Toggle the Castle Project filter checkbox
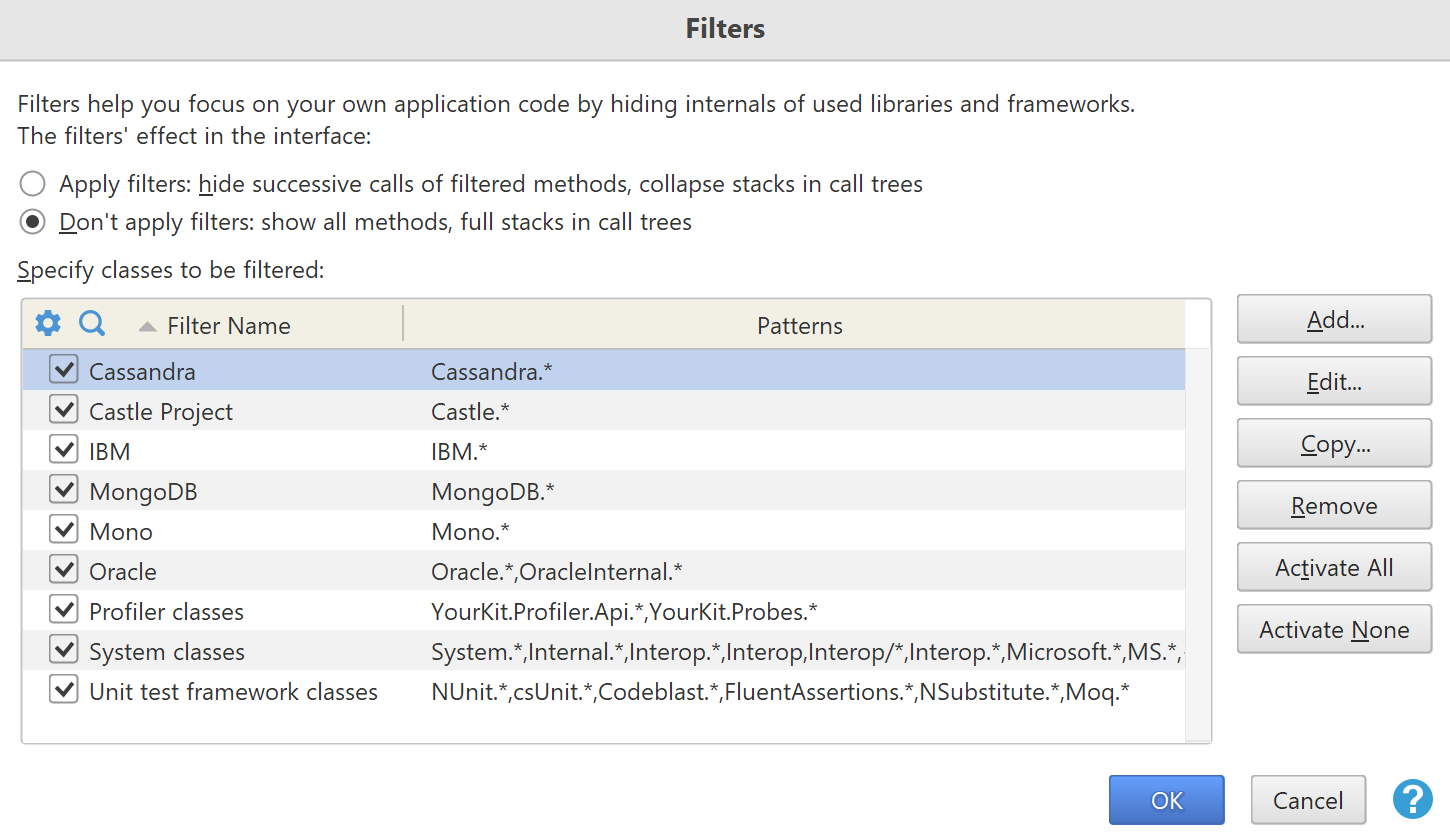This screenshot has width=1450, height=840. tap(64, 410)
